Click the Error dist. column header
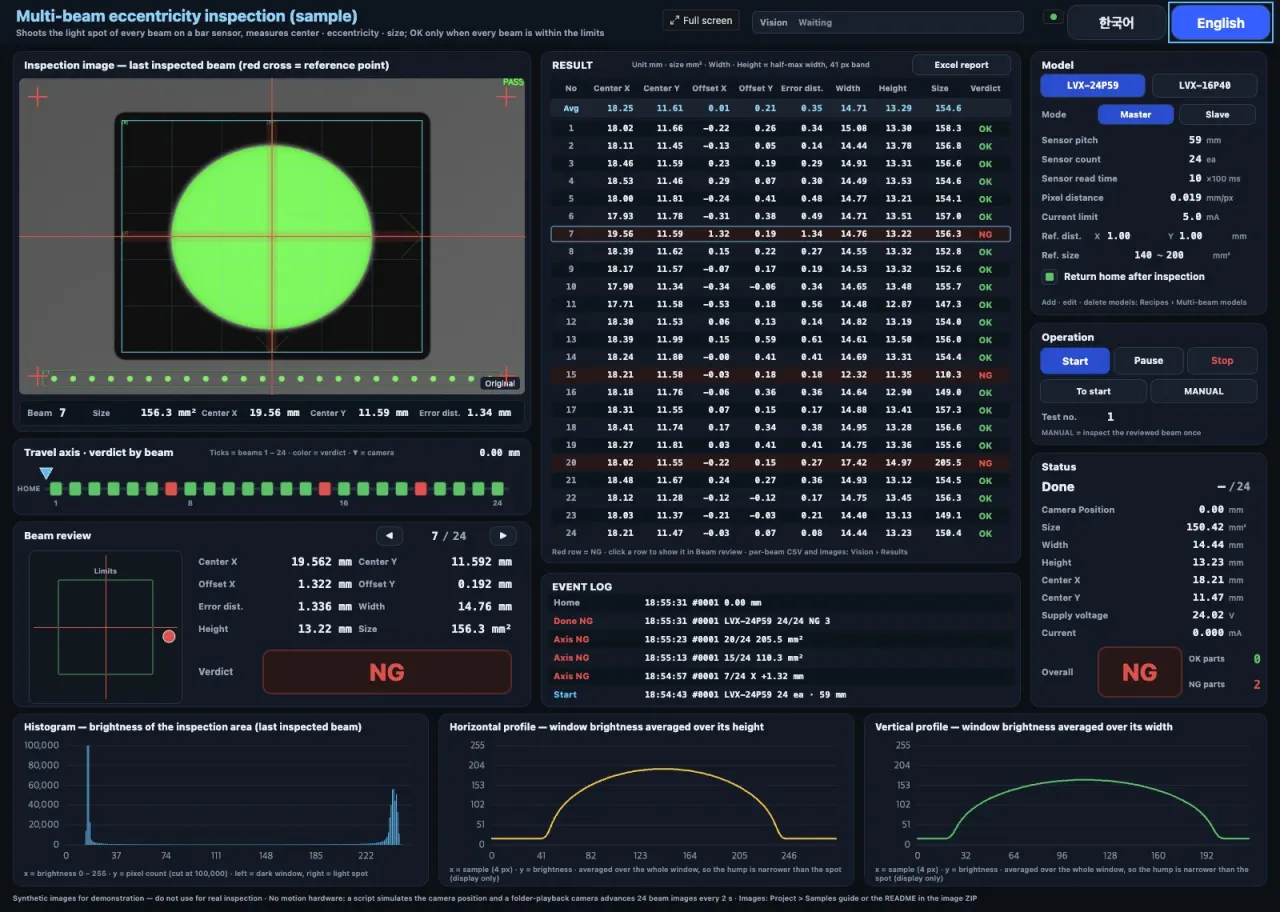The width and height of the screenshot is (1280, 912). 802,88
